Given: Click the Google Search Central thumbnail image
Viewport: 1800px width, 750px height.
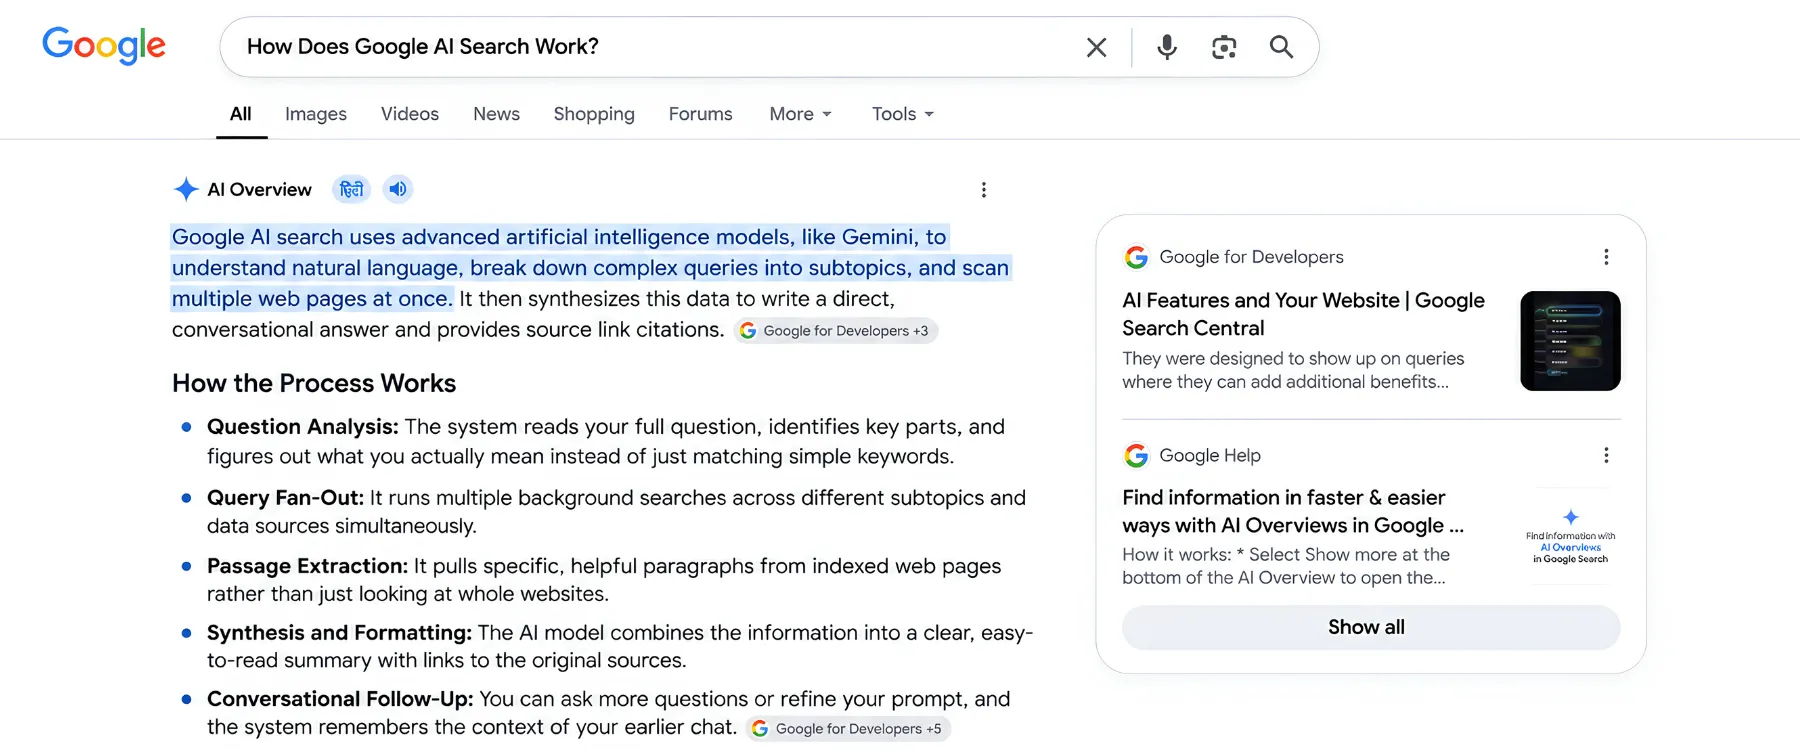Looking at the screenshot, I should tap(1570, 341).
